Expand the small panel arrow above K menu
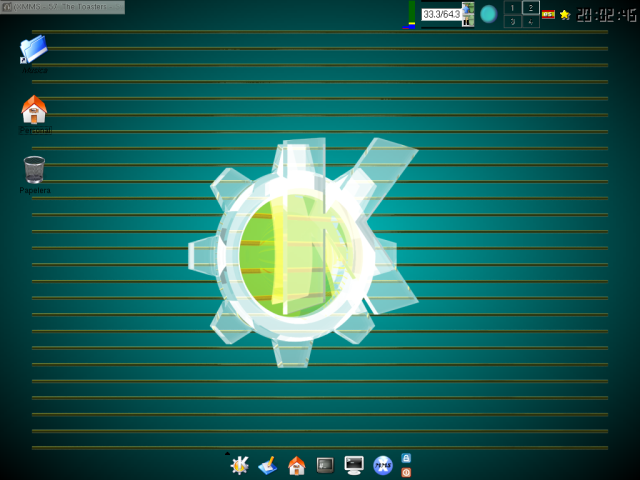 (x=227, y=453)
